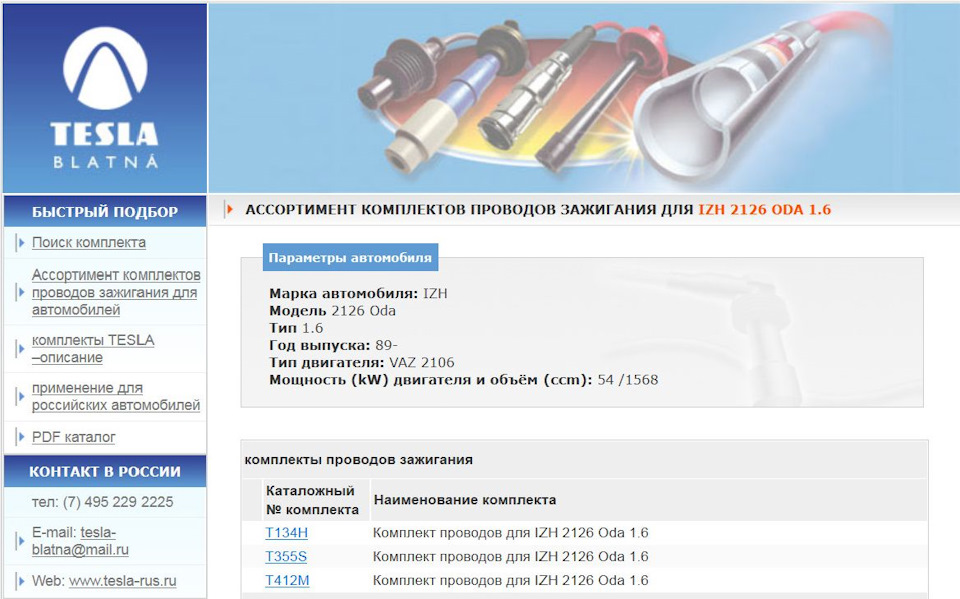Click the Каталожный № комплекта column header
960x599 pixels.
tap(312, 500)
